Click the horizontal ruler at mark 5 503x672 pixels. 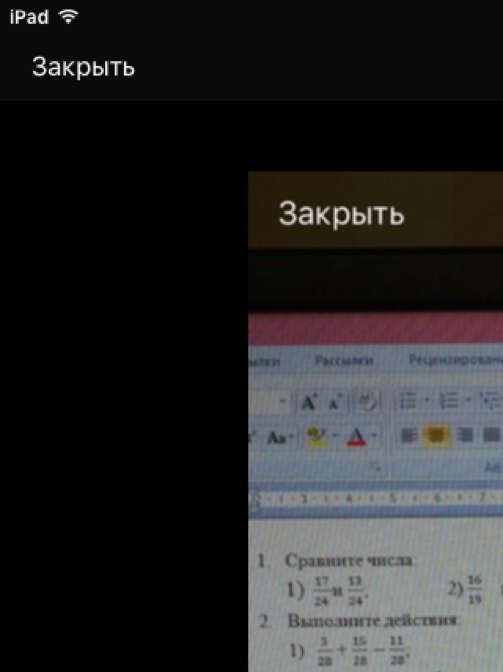coord(394,498)
